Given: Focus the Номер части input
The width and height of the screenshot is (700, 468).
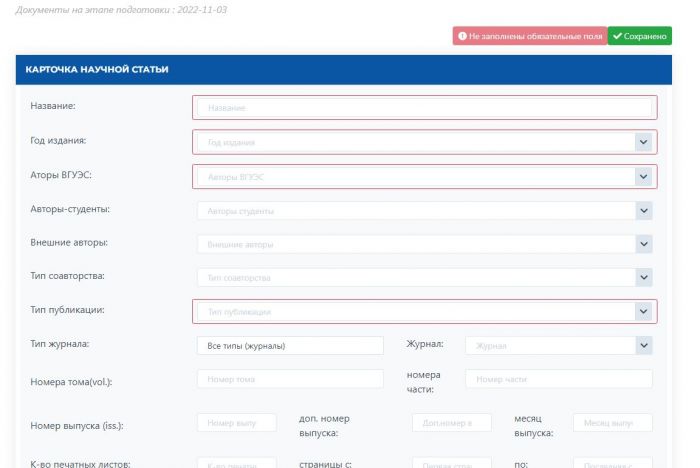Looking at the screenshot, I should pyautogui.click(x=559, y=379).
